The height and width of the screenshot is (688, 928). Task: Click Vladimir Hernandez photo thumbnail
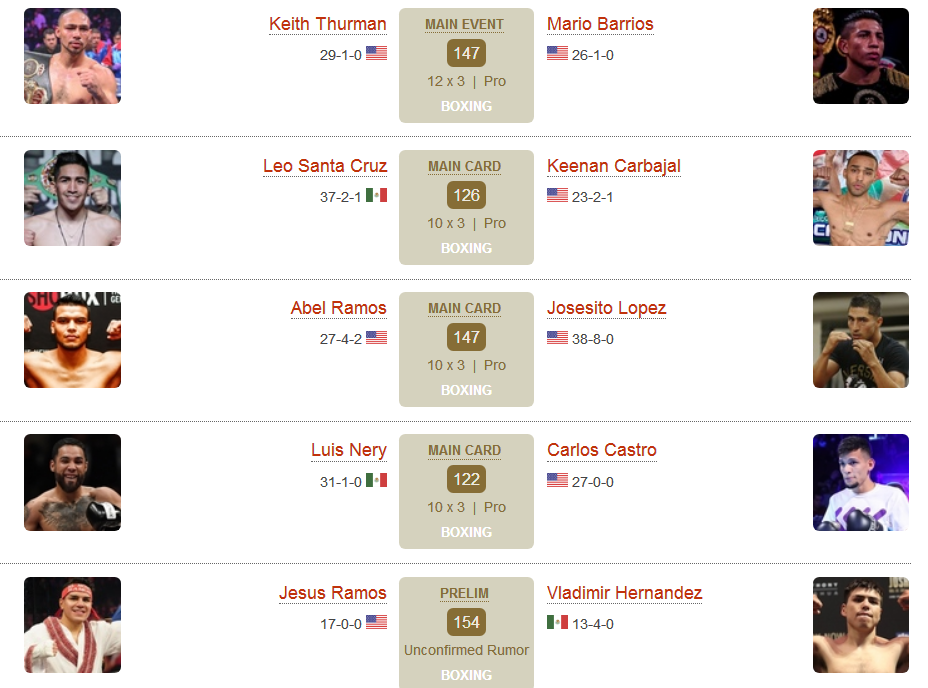coord(861,625)
